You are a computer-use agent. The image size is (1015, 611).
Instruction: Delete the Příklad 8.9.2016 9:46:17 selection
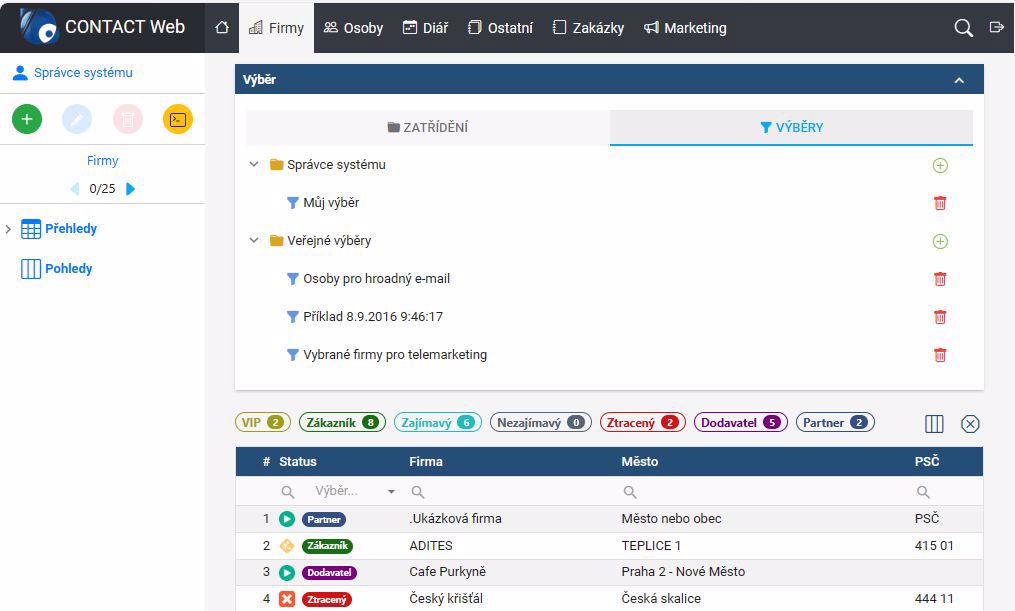click(x=940, y=317)
